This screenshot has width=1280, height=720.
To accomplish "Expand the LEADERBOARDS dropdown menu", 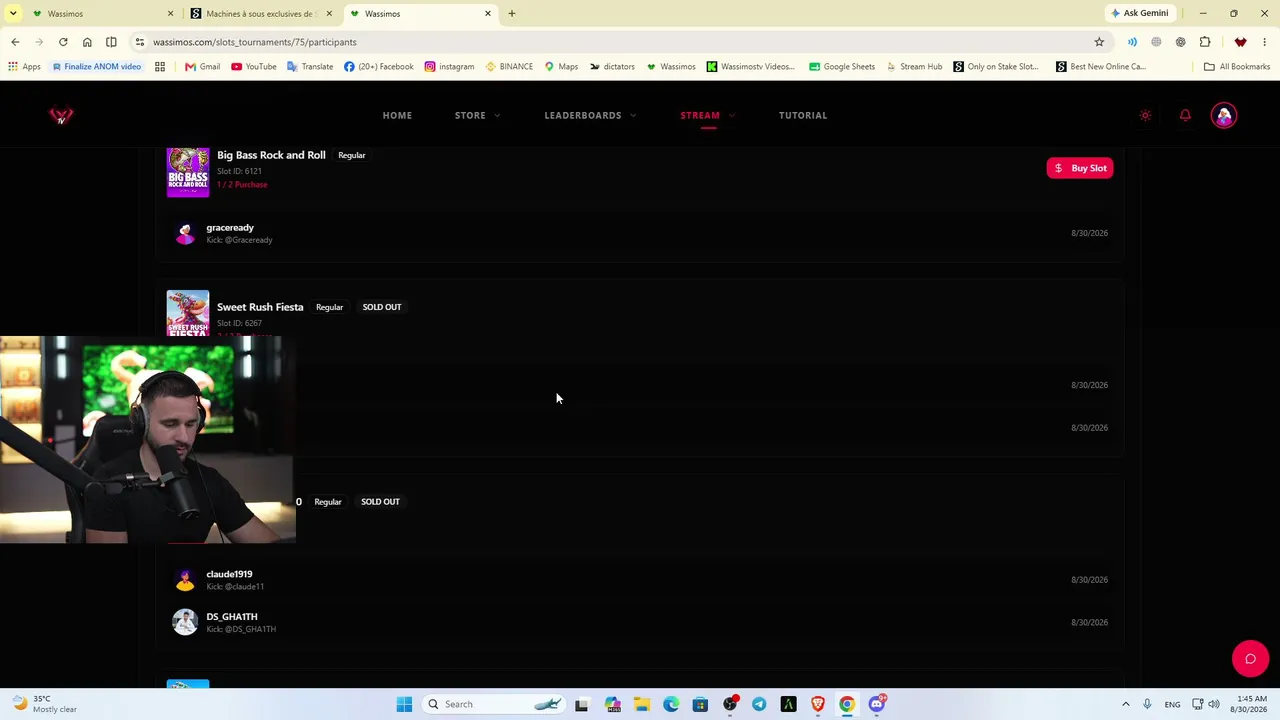I will [x=590, y=115].
